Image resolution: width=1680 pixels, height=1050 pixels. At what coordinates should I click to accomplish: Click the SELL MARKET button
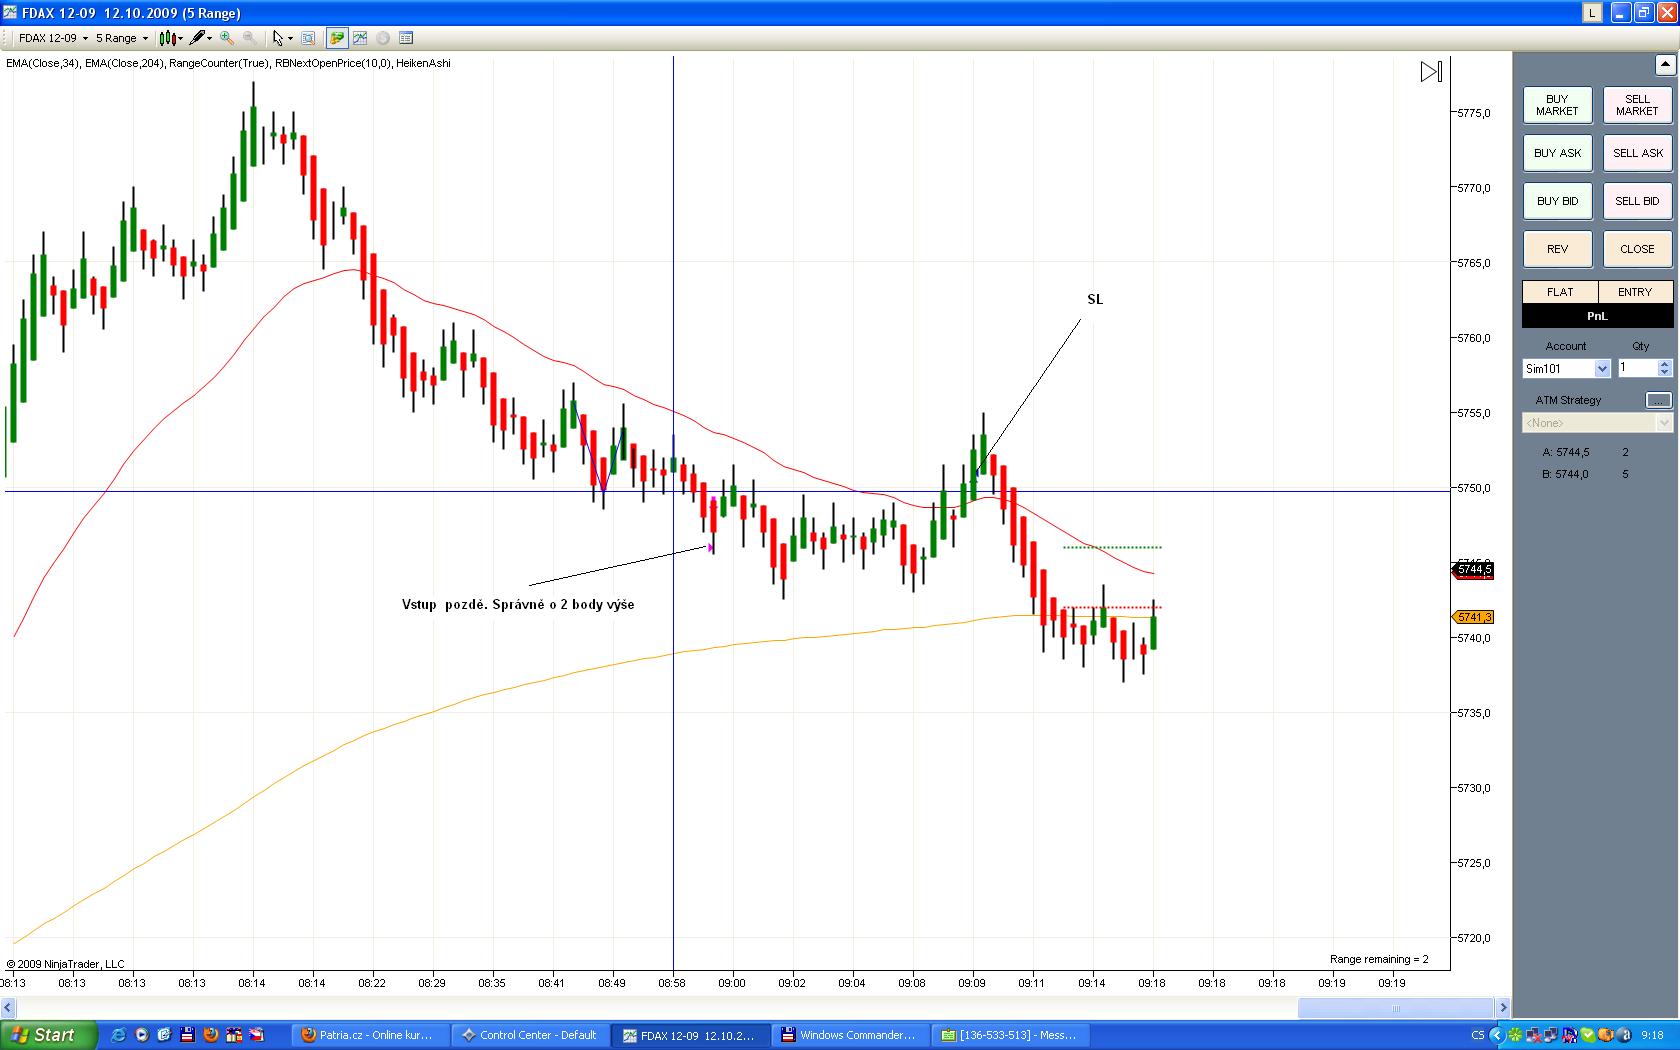tap(1637, 105)
